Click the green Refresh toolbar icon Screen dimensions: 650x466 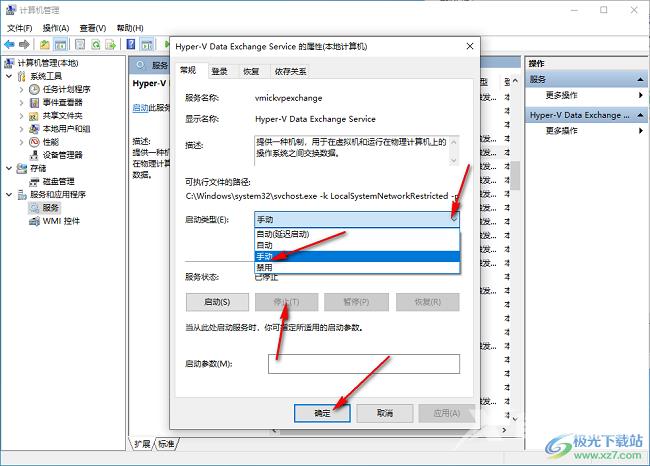pos(96,44)
